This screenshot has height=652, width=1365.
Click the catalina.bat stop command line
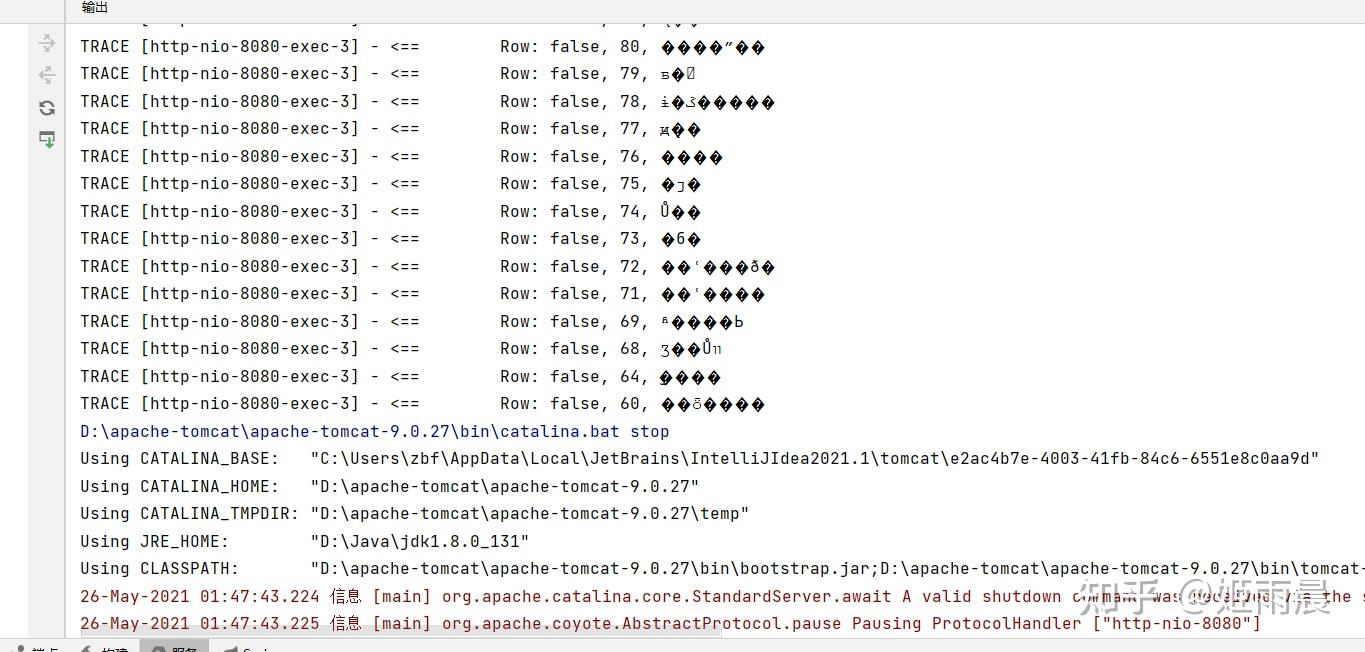tap(374, 432)
